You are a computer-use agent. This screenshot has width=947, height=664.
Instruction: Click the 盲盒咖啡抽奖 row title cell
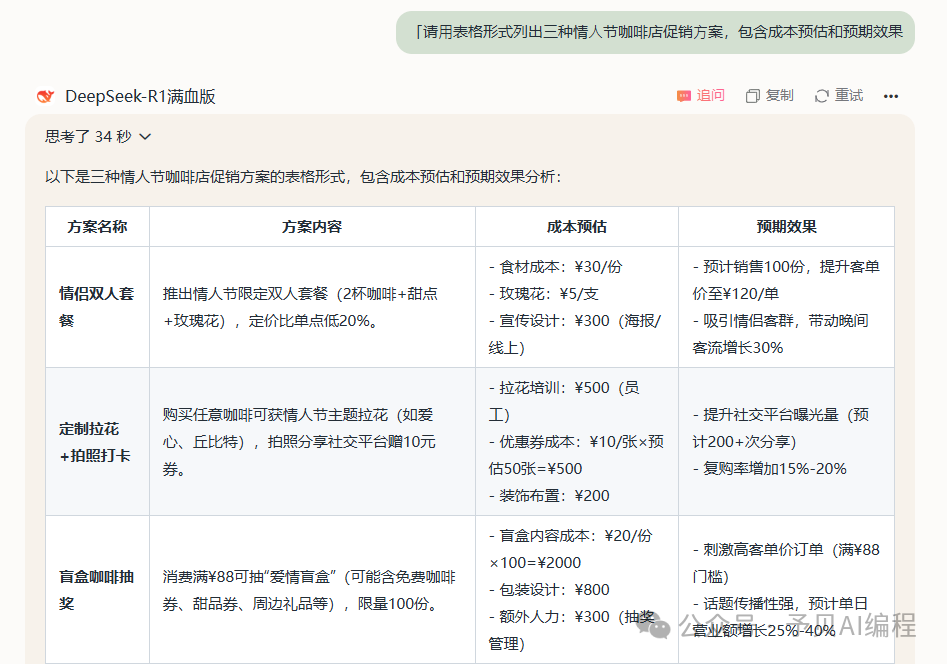97,590
